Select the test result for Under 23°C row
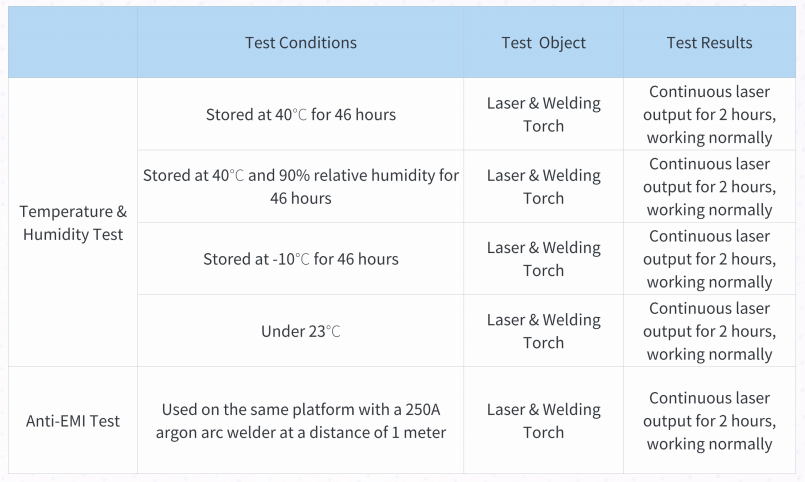Image resolution: width=805 pixels, height=482 pixels. pos(709,331)
